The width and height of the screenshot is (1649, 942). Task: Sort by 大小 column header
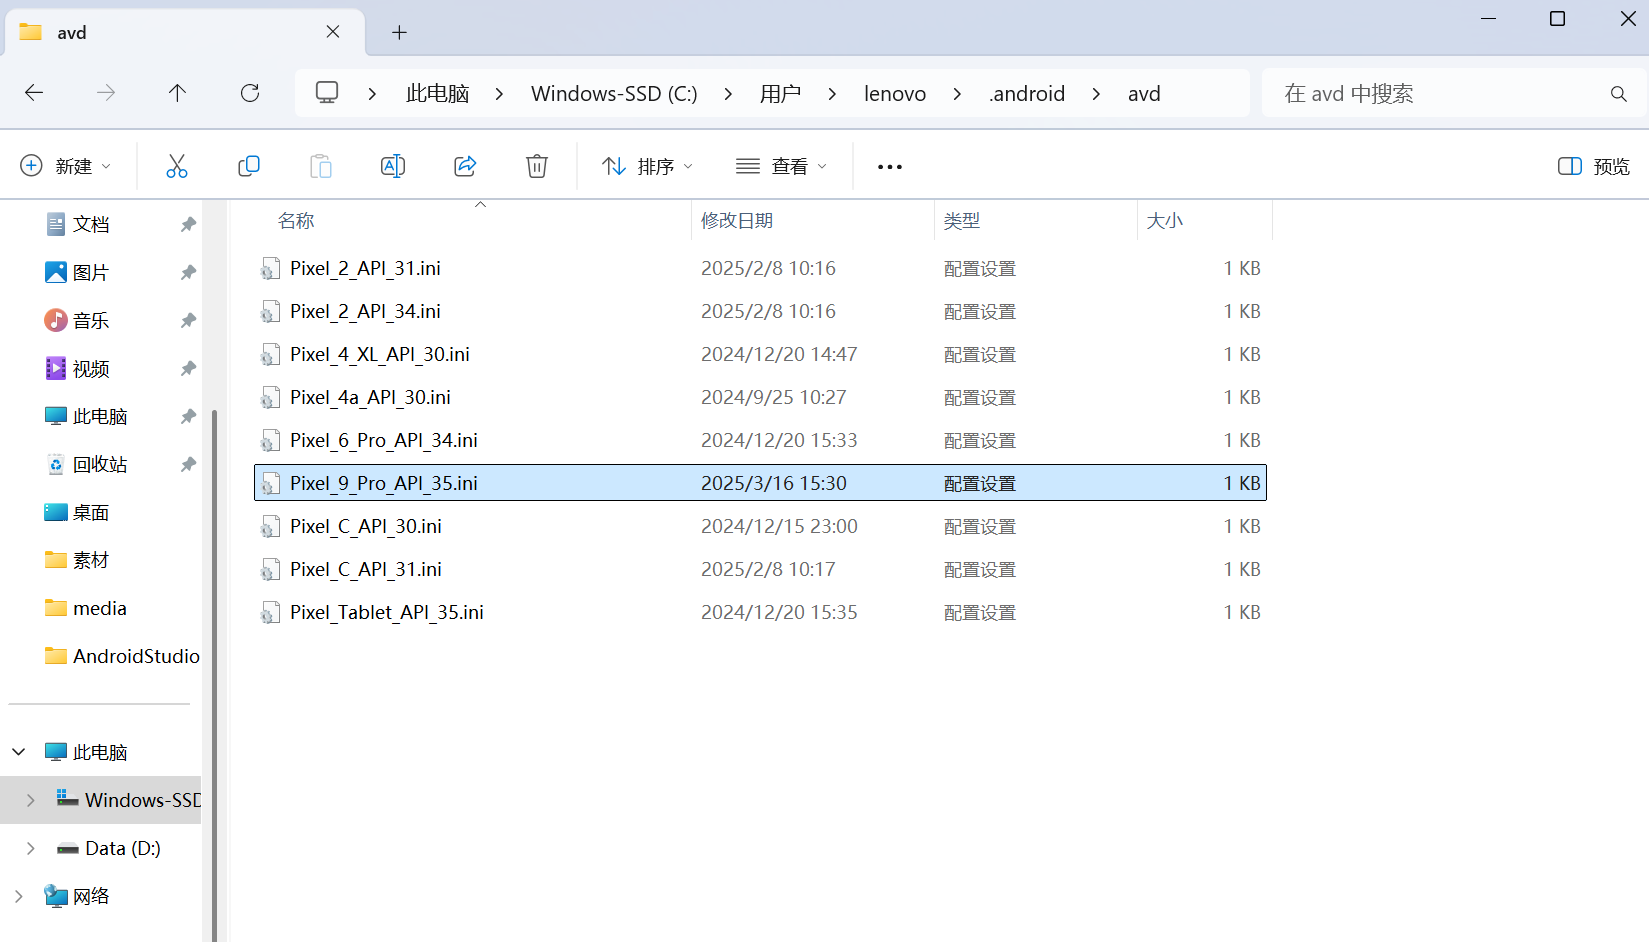point(1165,221)
